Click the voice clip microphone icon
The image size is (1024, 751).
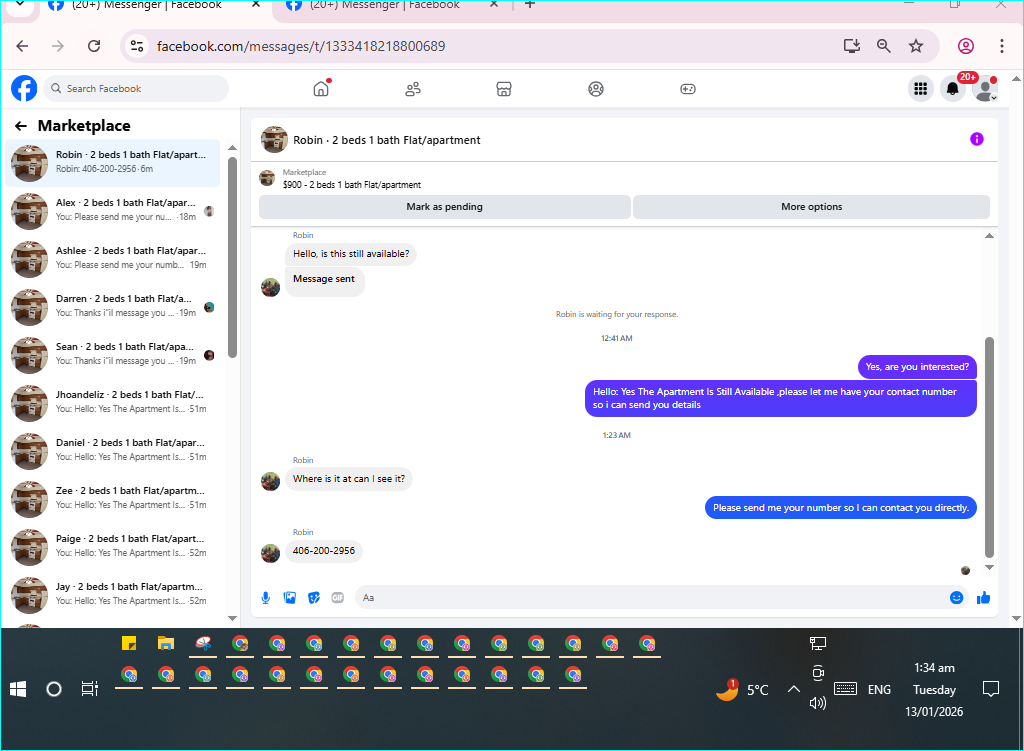point(266,598)
